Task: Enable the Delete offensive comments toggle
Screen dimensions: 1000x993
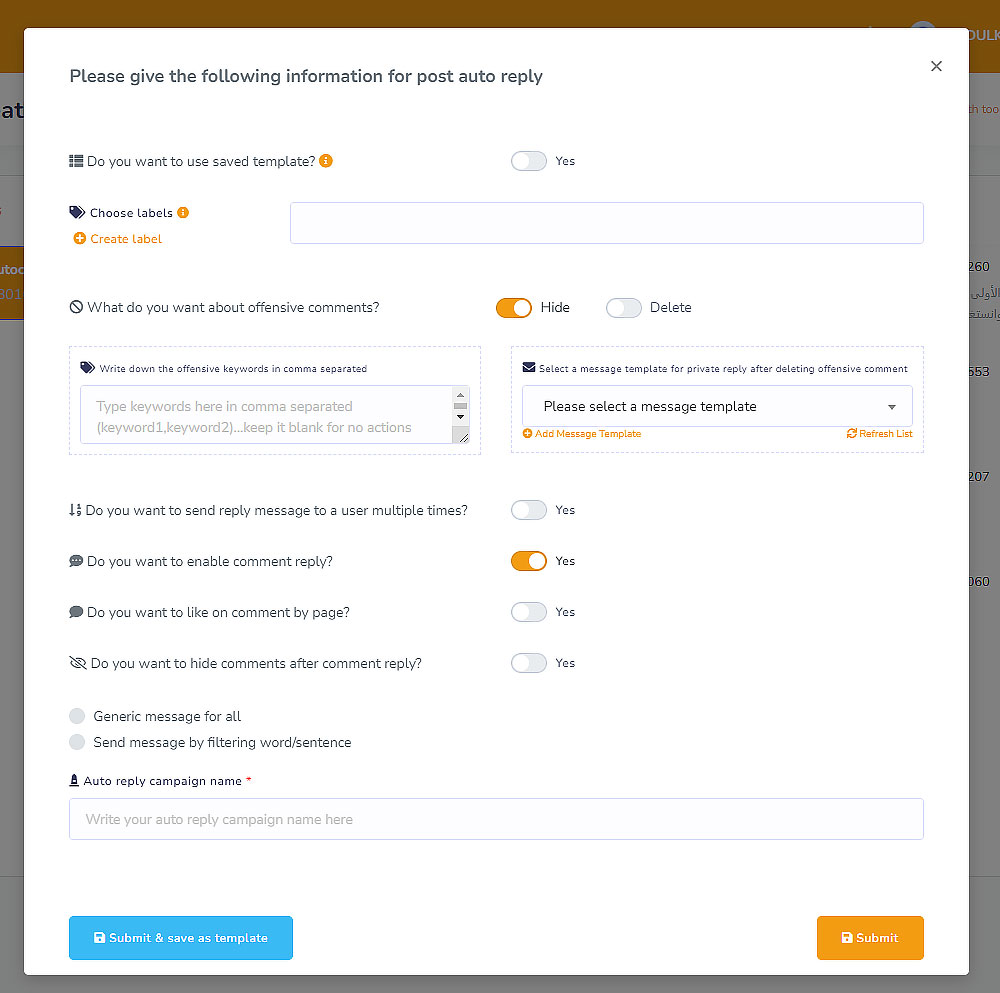Action: [623, 308]
